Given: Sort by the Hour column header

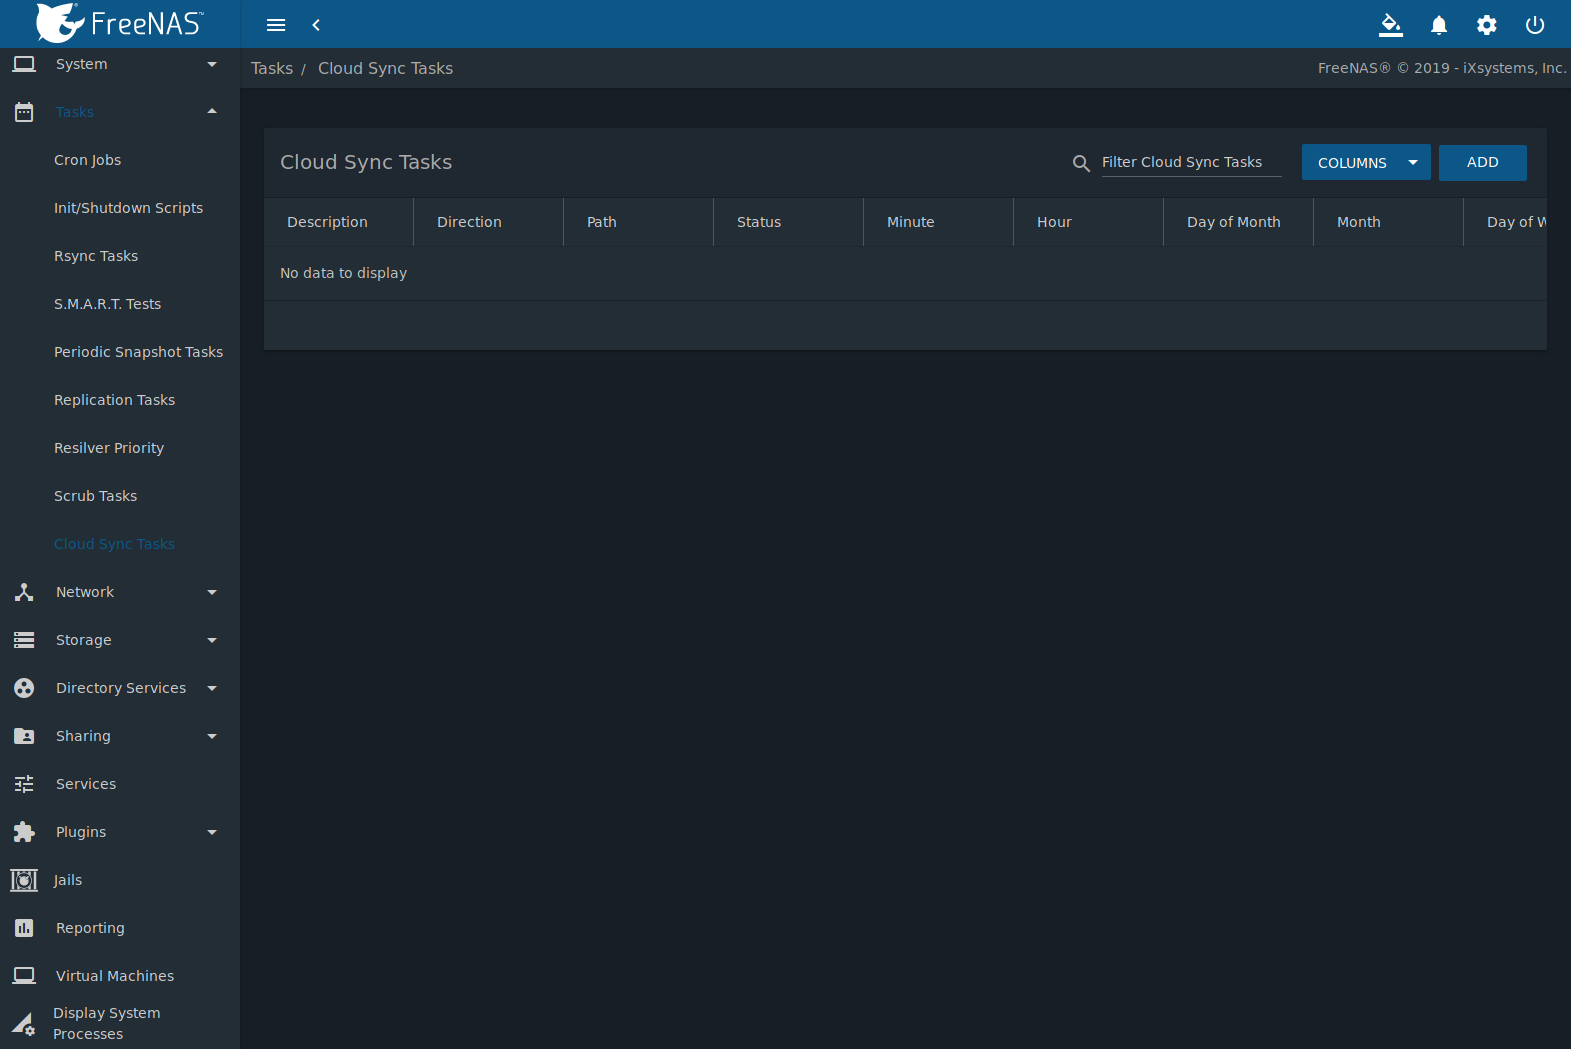Looking at the screenshot, I should (1054, 222).
